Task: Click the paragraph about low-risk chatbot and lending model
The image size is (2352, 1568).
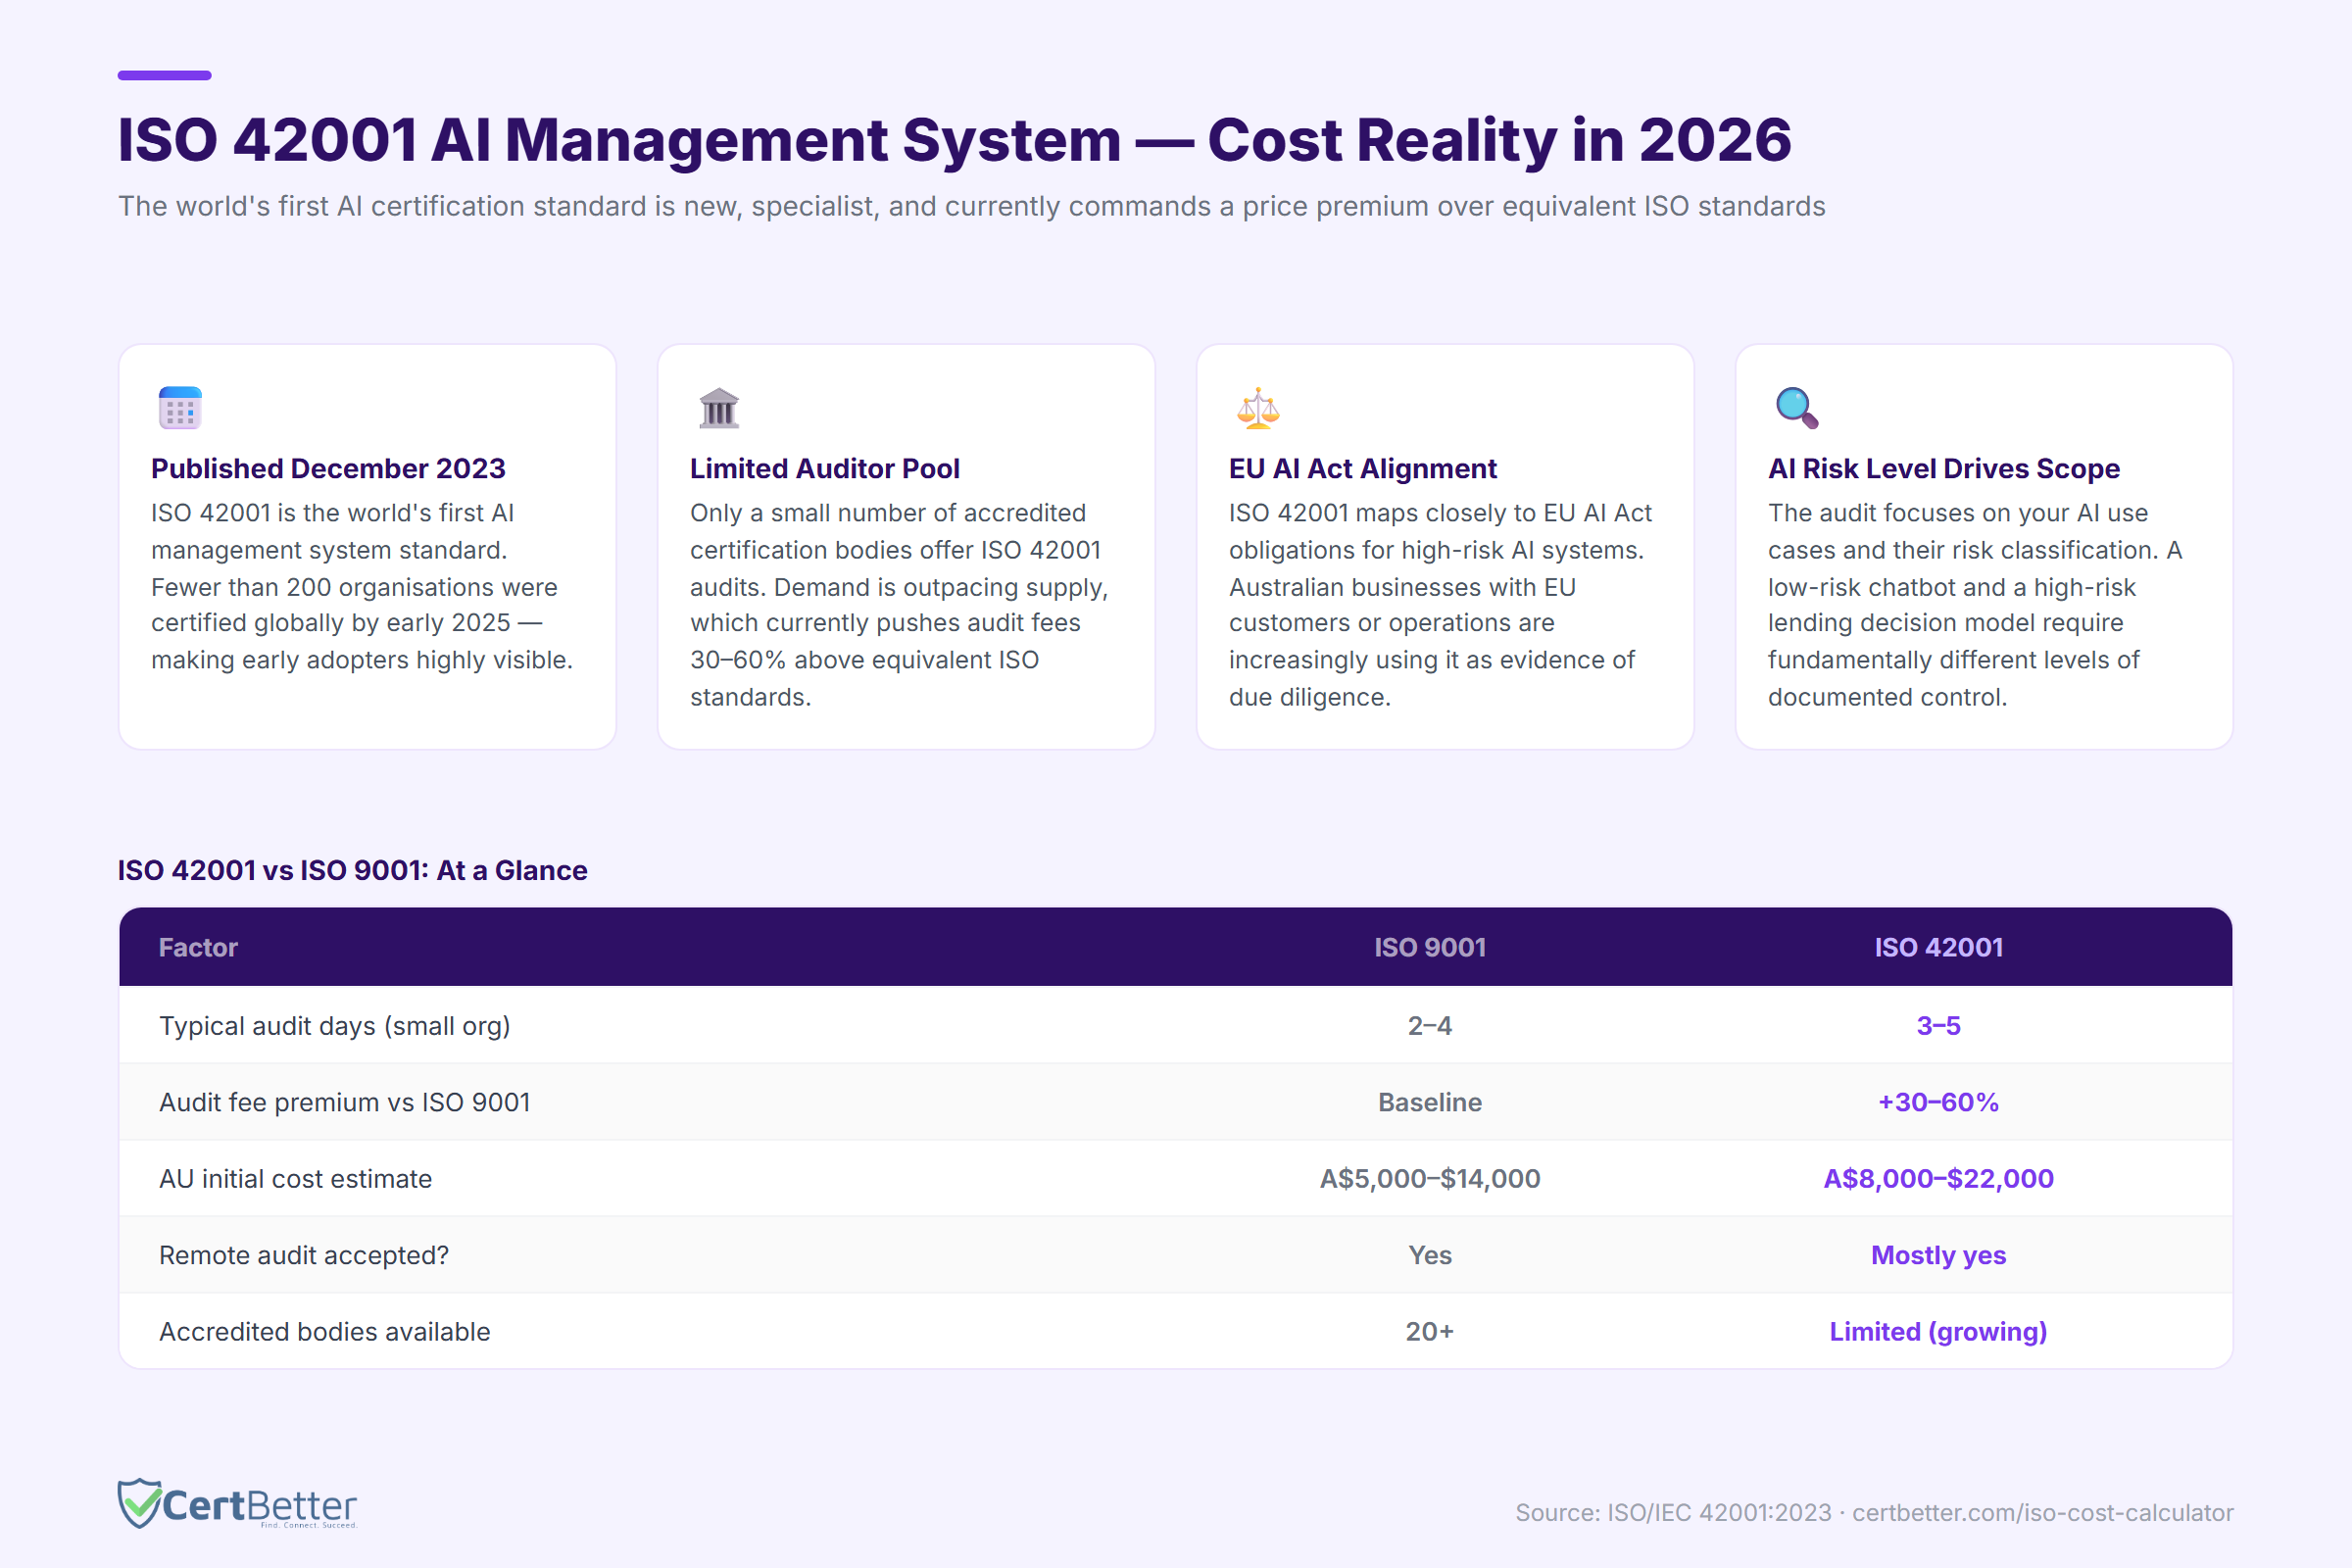Action: (x=1974, y=605)
